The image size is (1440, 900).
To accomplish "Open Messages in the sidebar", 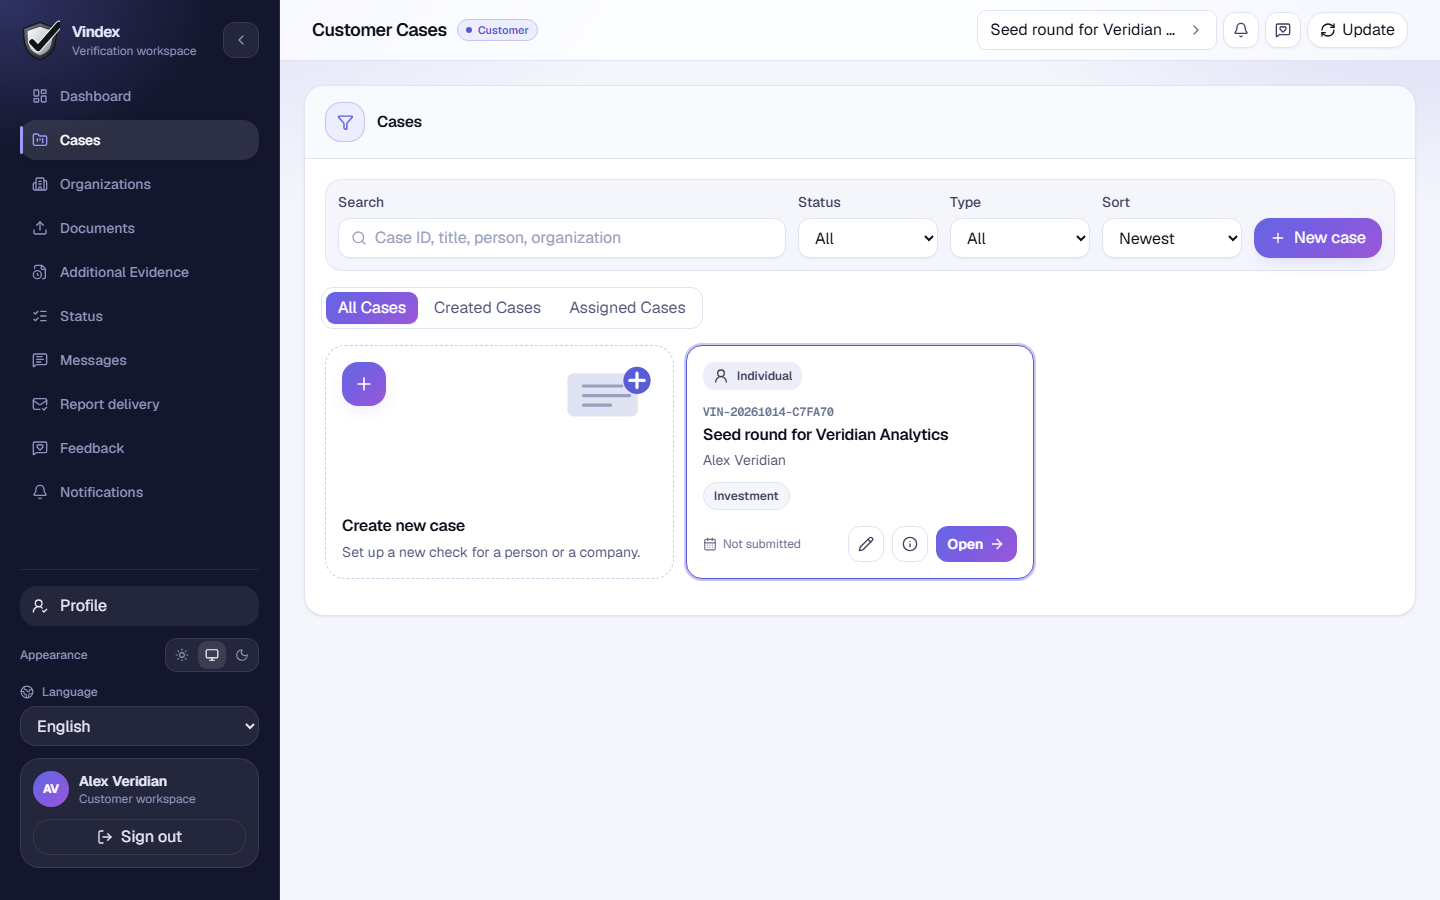I will coord(139,360).
